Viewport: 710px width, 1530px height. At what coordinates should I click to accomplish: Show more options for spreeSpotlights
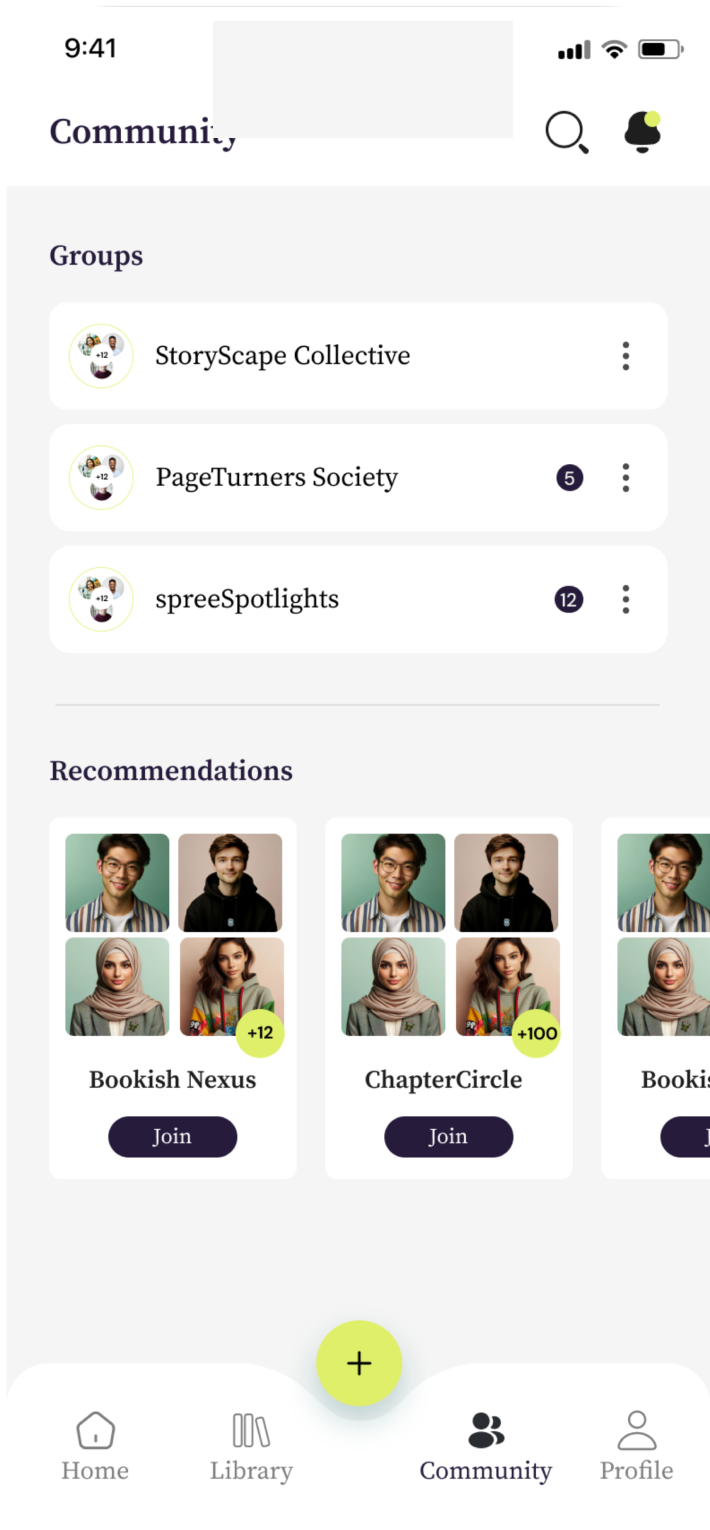pos(626,600)
